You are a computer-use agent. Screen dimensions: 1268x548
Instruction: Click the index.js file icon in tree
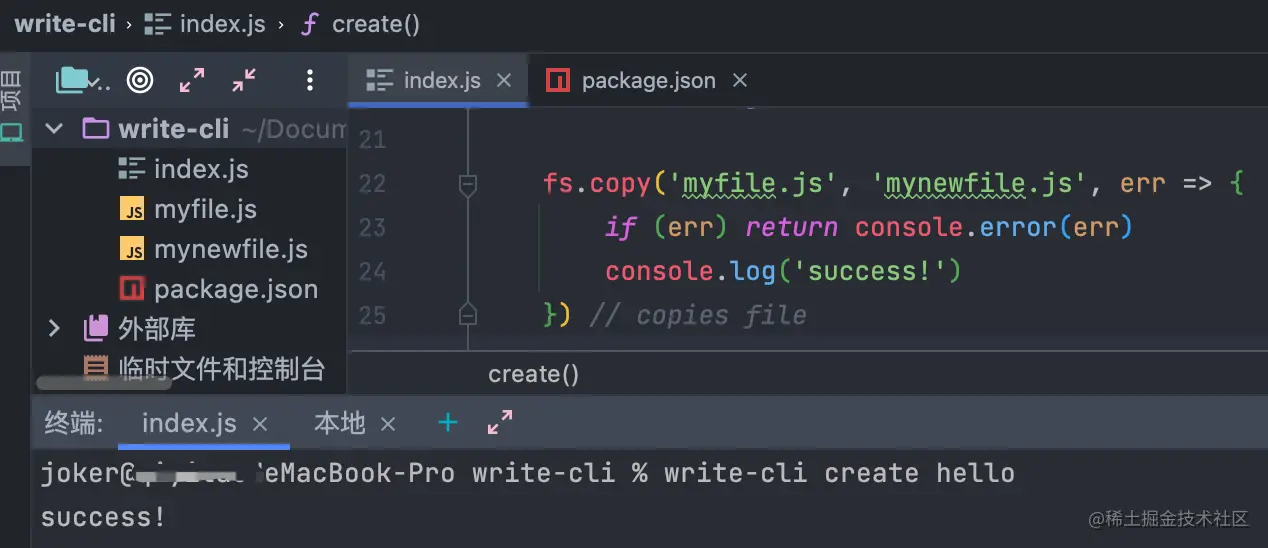tap(131, 169)
